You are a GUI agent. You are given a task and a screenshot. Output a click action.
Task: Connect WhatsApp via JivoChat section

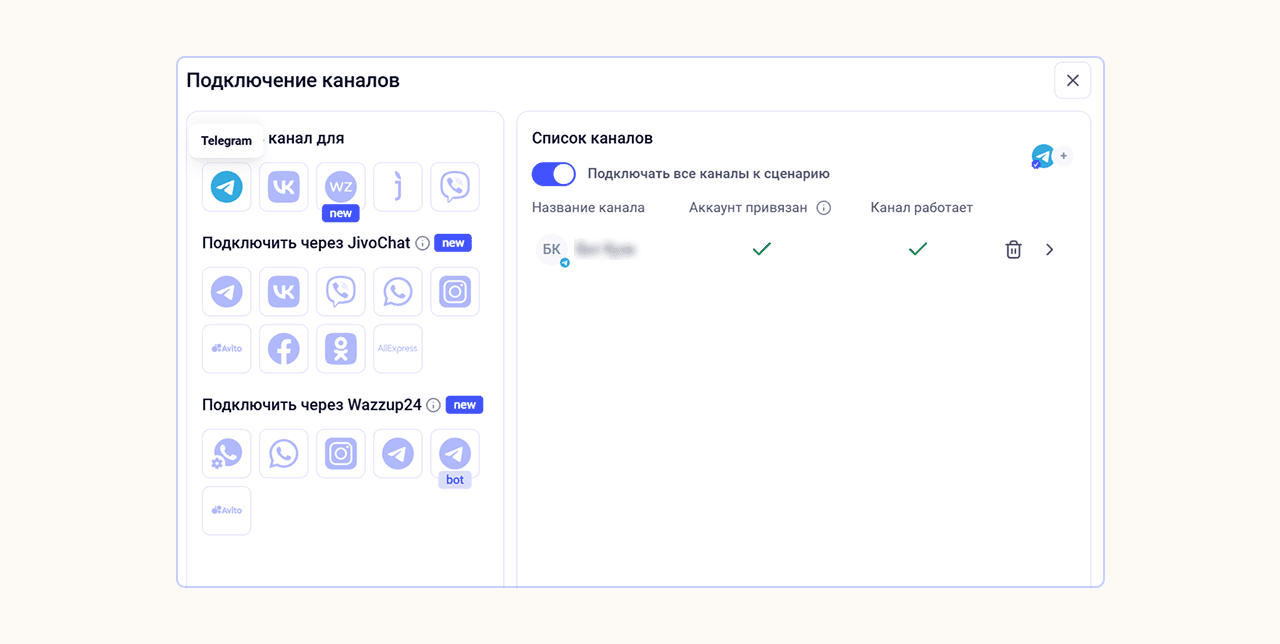[x=398, y=292]
